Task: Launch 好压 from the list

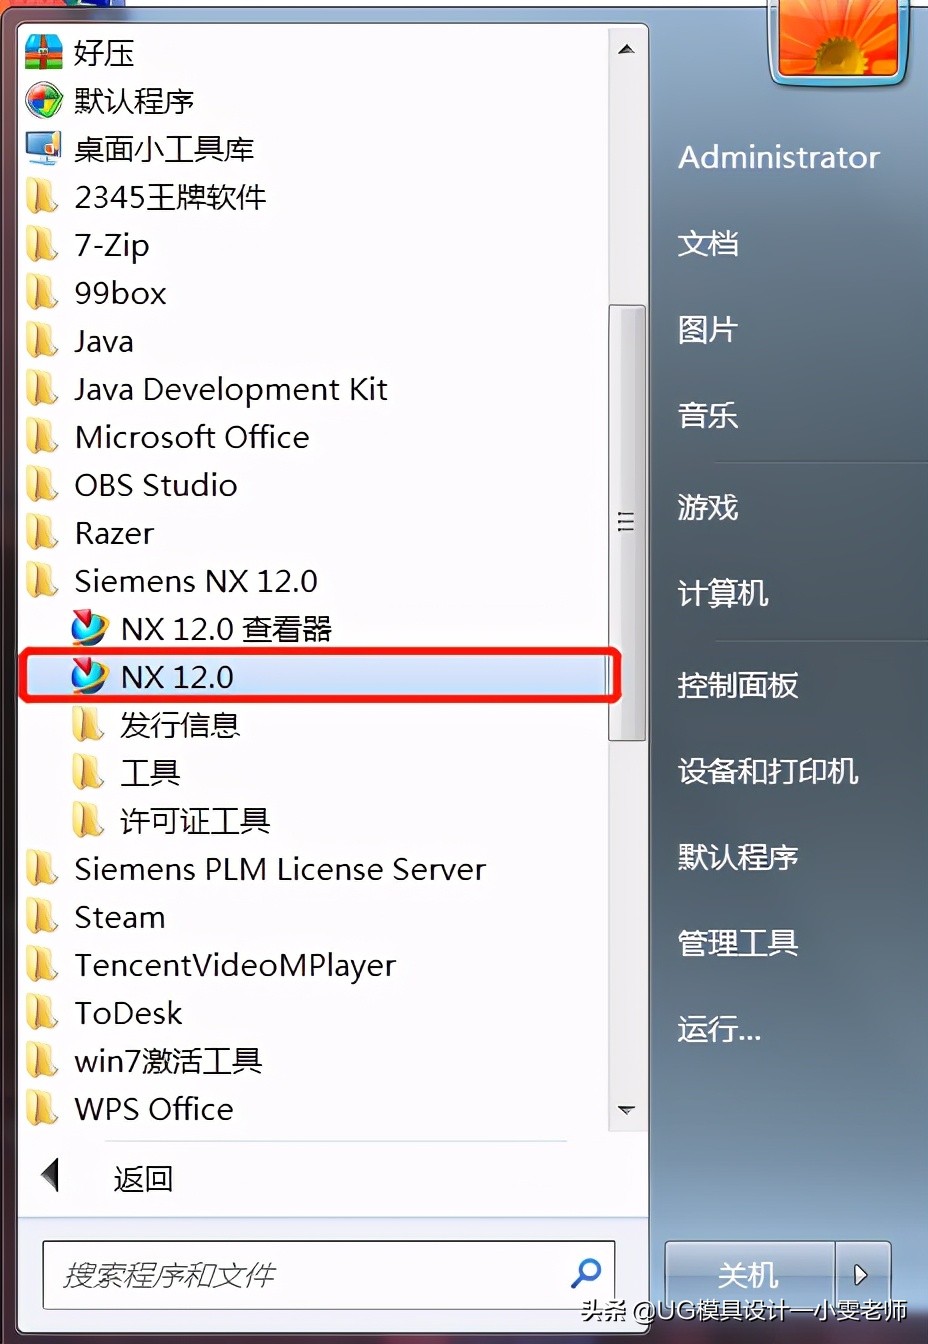Action: pyautogui.click(x=104, y=53)
